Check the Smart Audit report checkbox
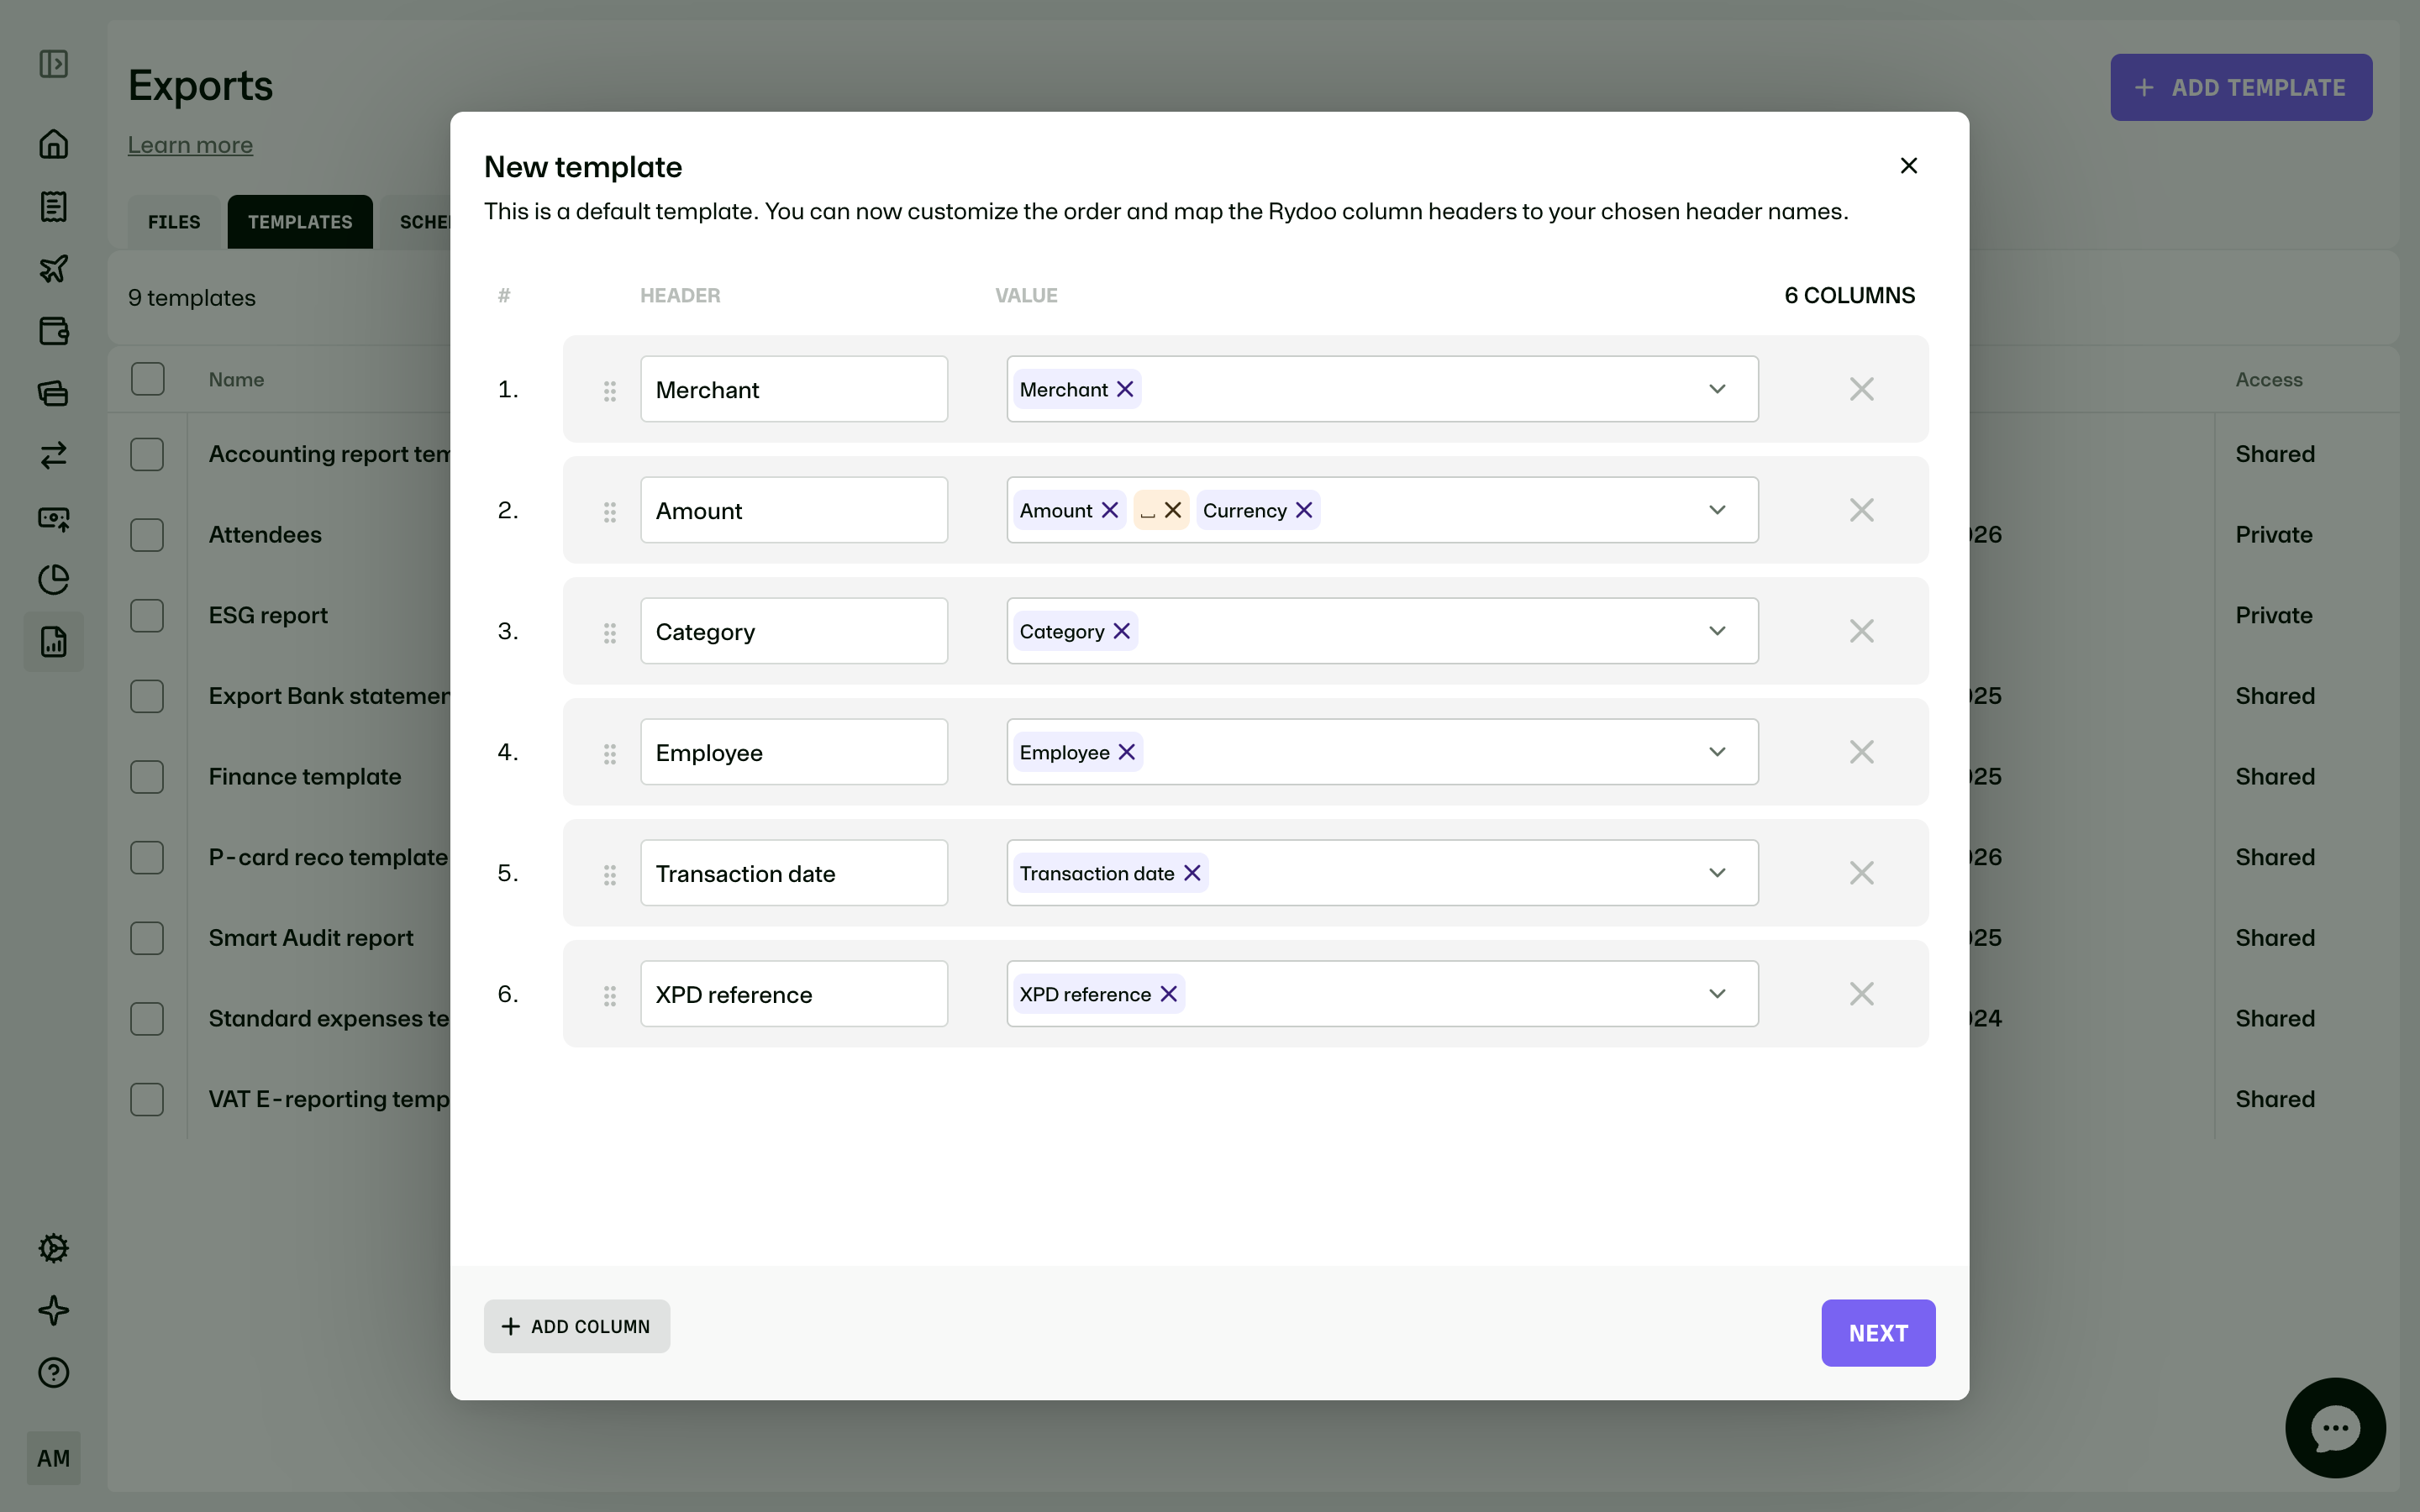The width and height of the screenshot is (2420, 1512). [147, 938]
